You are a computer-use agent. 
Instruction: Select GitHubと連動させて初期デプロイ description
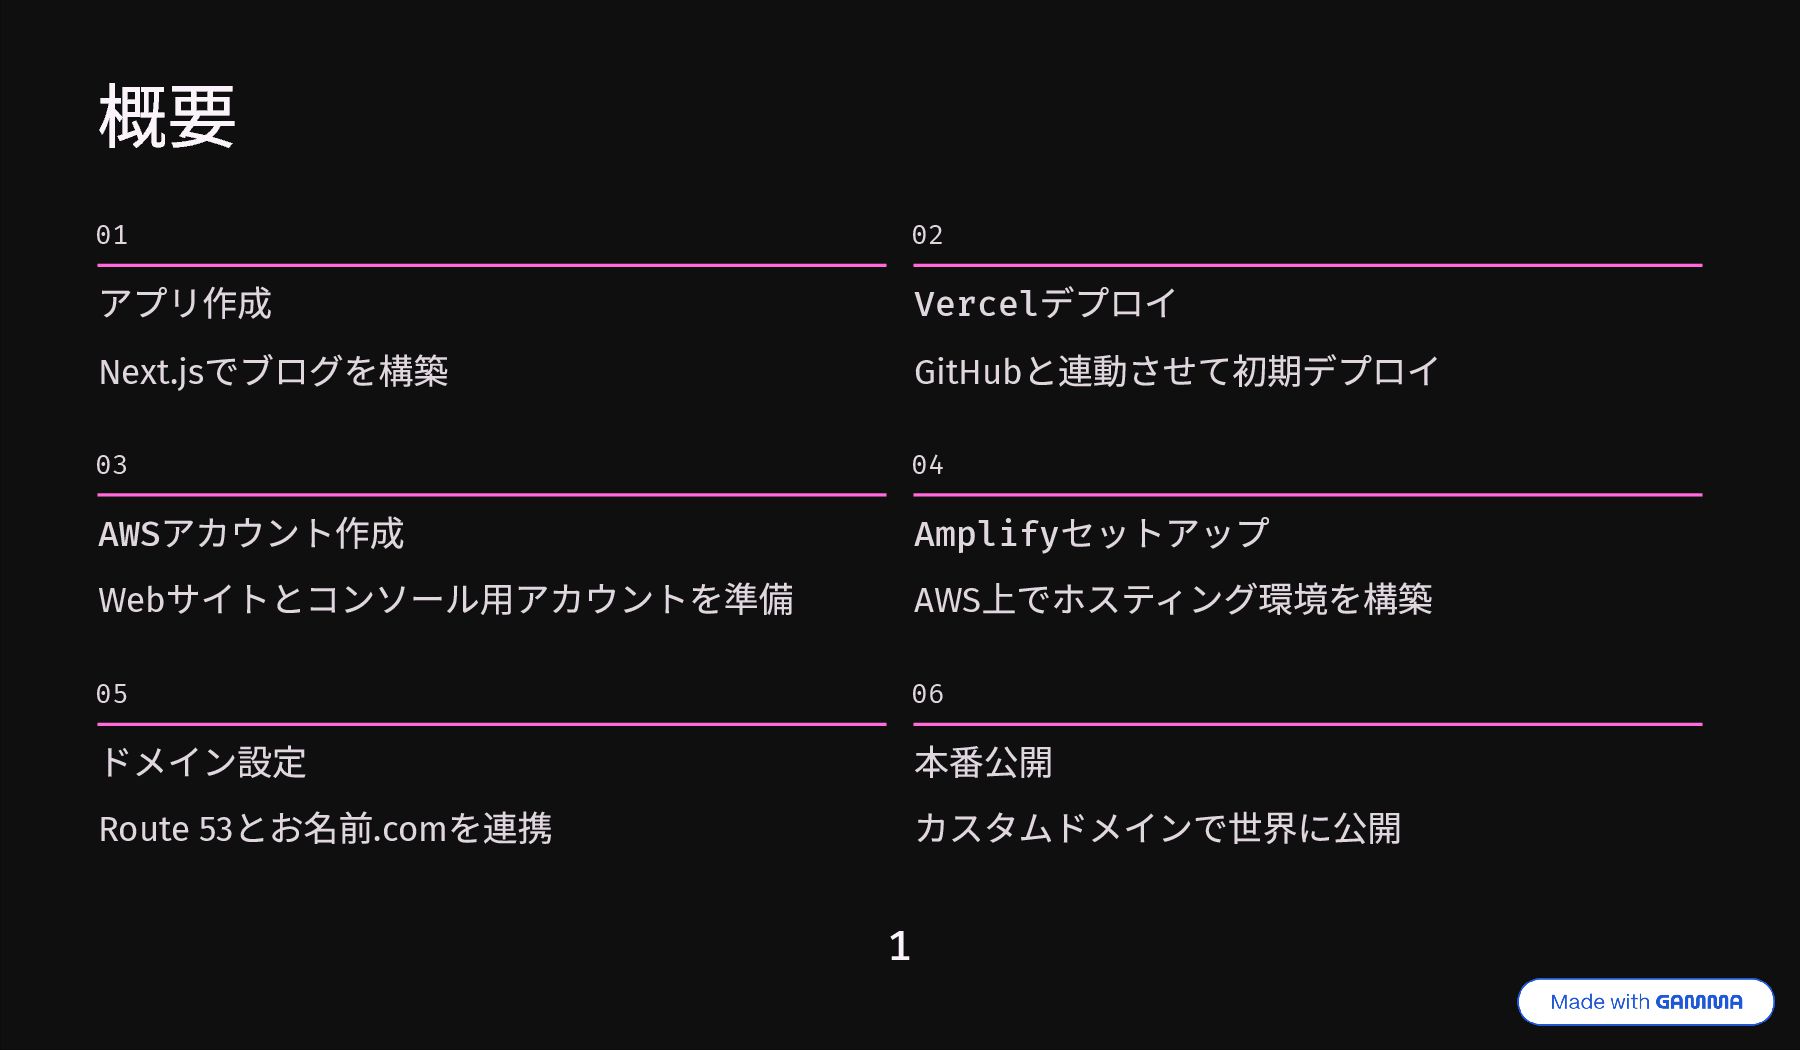tap(1176, 371)
